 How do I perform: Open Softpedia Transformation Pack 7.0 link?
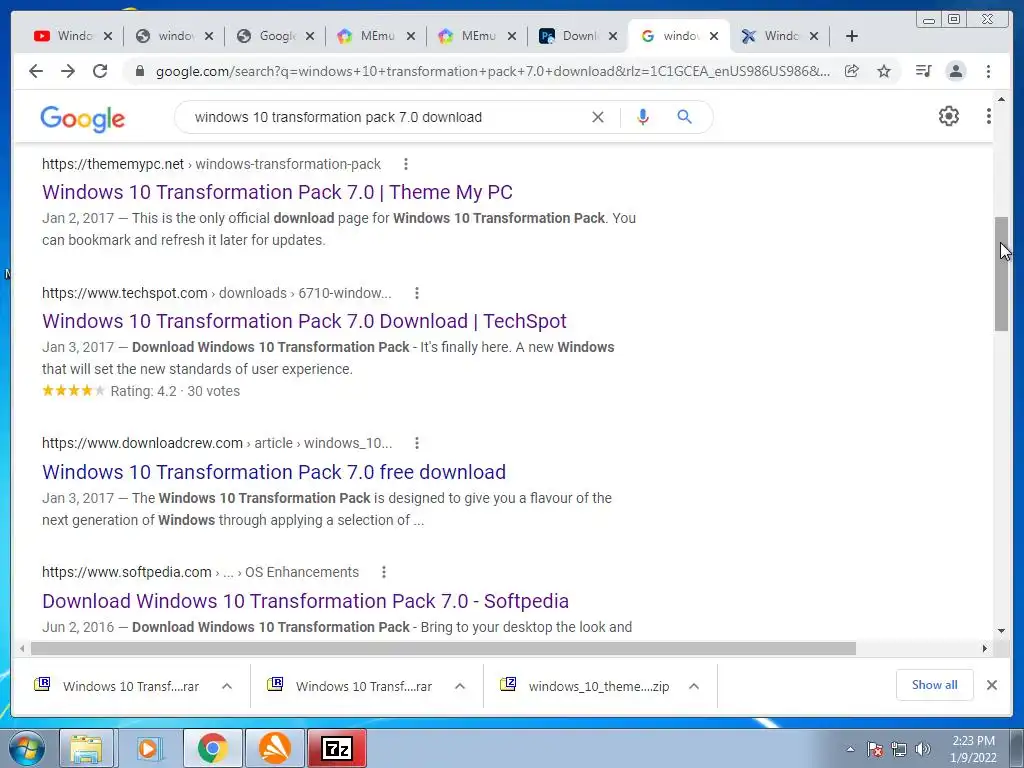pyautogui.click(x=305, y=601)
